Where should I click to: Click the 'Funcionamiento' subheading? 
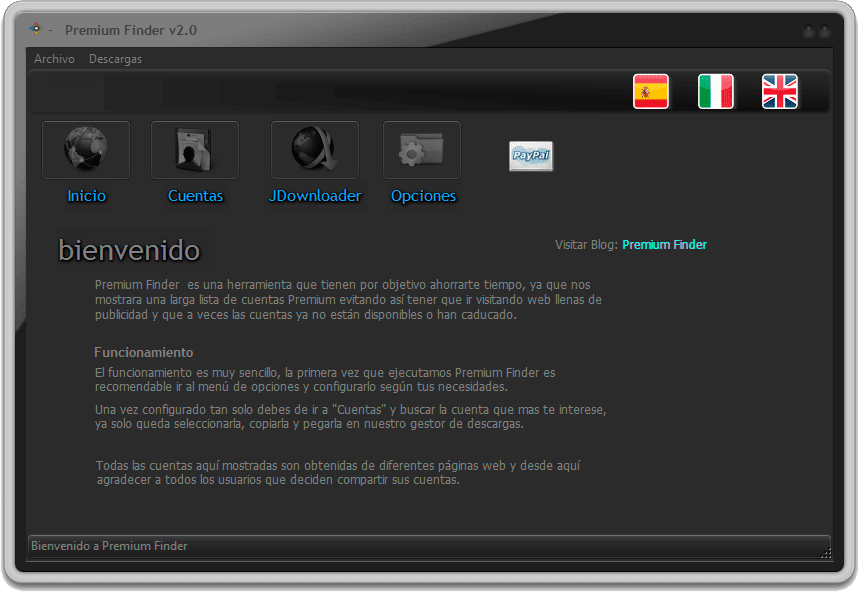click(144, 352)
